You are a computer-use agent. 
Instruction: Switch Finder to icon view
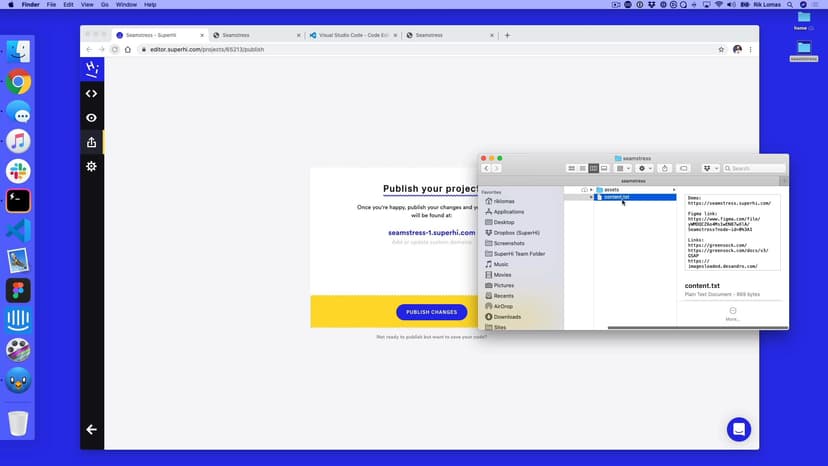(572, 168)
